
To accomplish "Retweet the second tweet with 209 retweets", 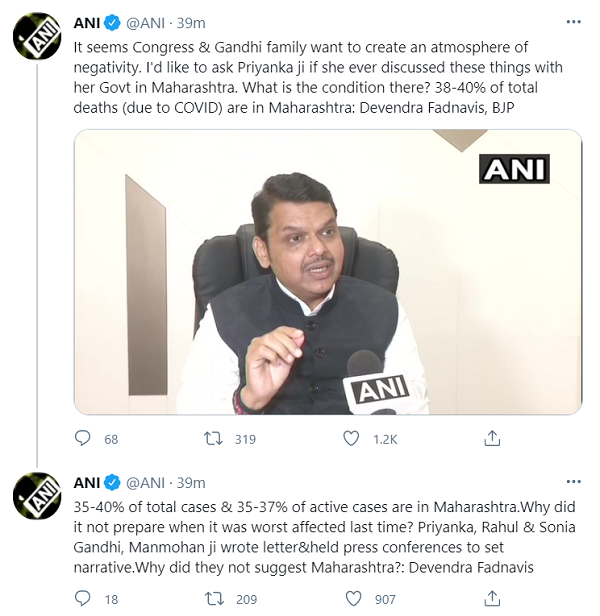I will [213, 598].
